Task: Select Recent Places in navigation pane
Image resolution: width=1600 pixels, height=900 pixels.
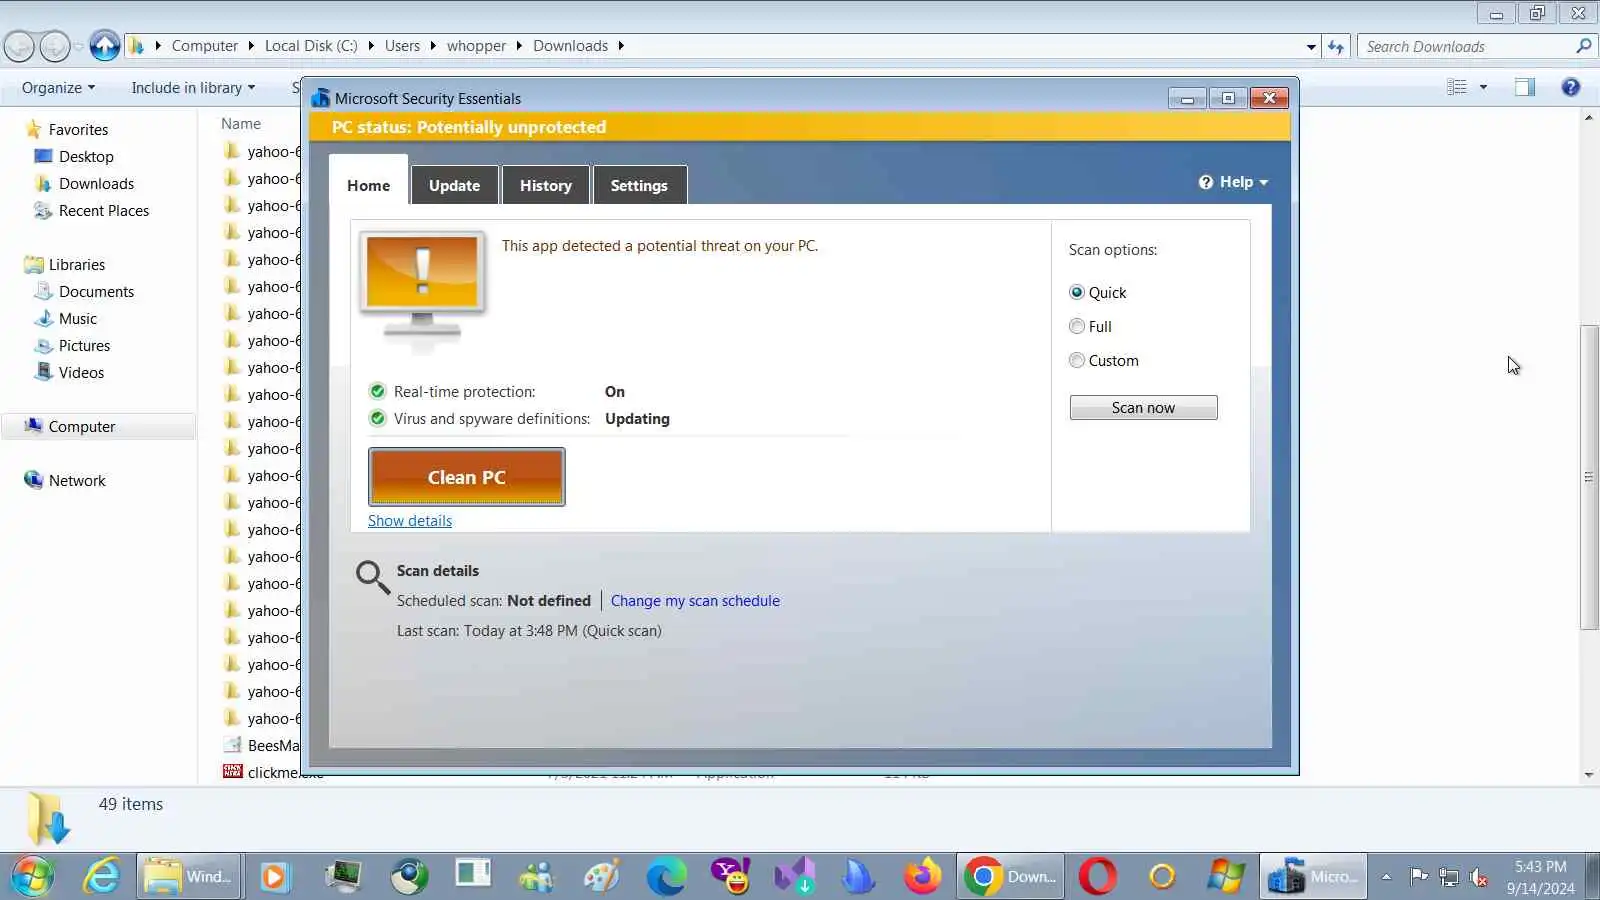Action: click(x=104, y=210)
